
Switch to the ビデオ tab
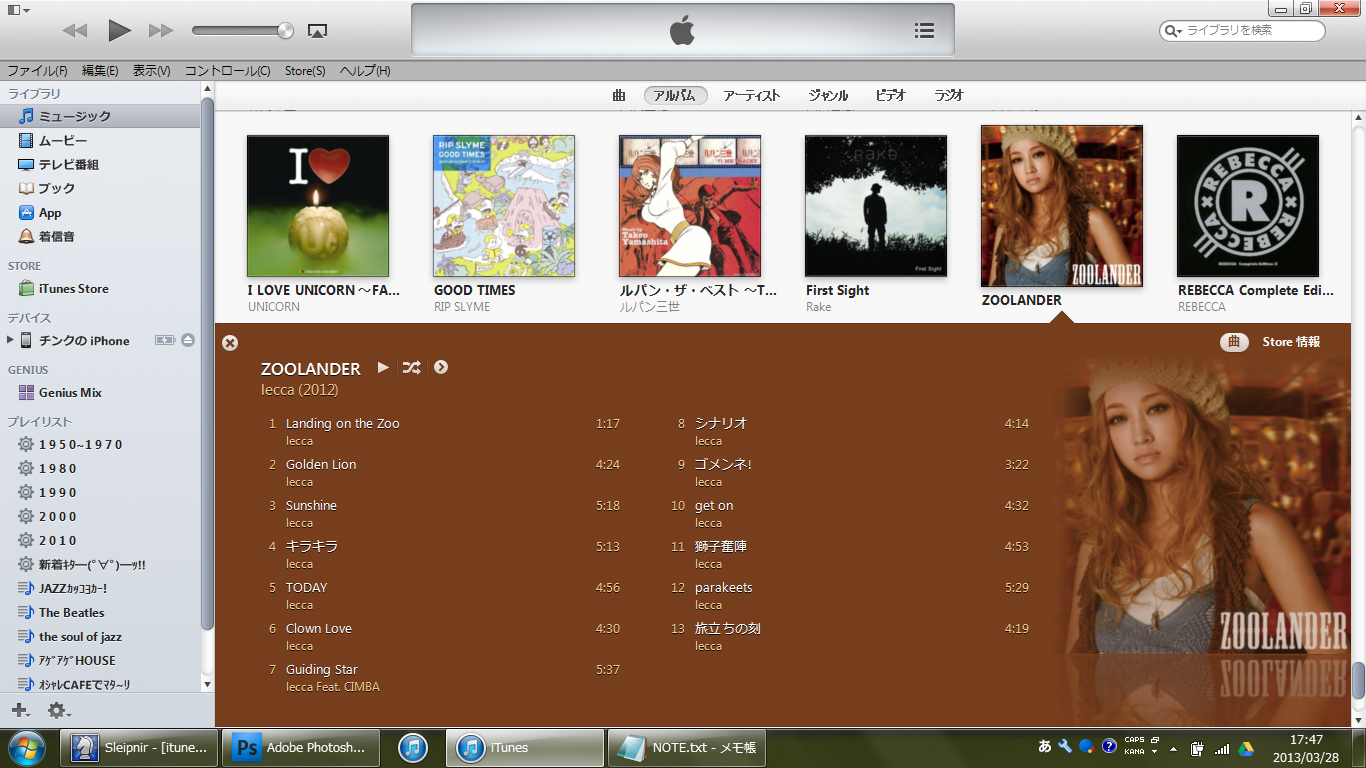pos(891,96)
